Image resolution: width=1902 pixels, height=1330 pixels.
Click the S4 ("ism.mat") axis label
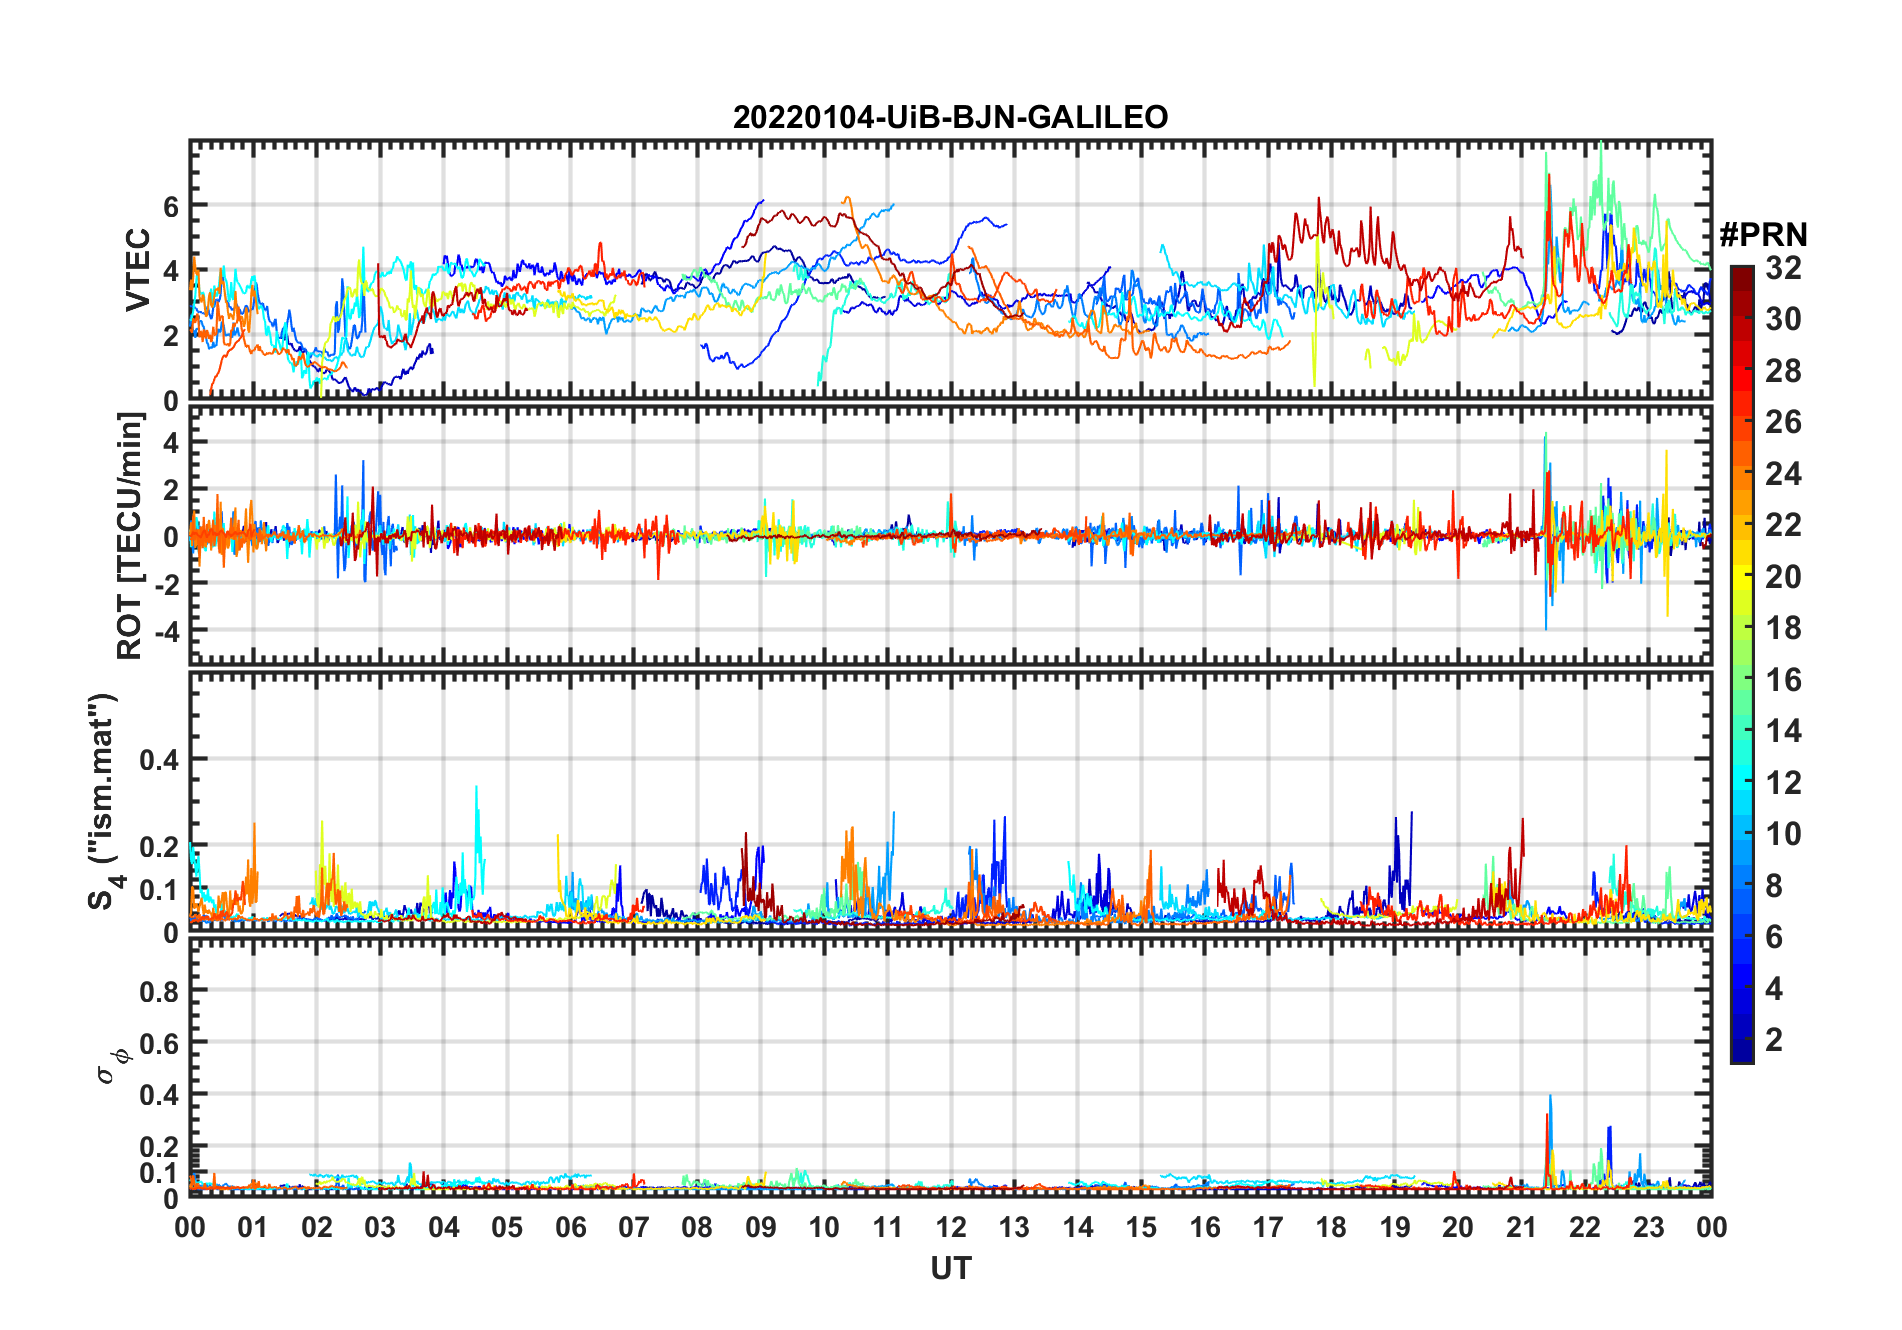click(103, 801)
